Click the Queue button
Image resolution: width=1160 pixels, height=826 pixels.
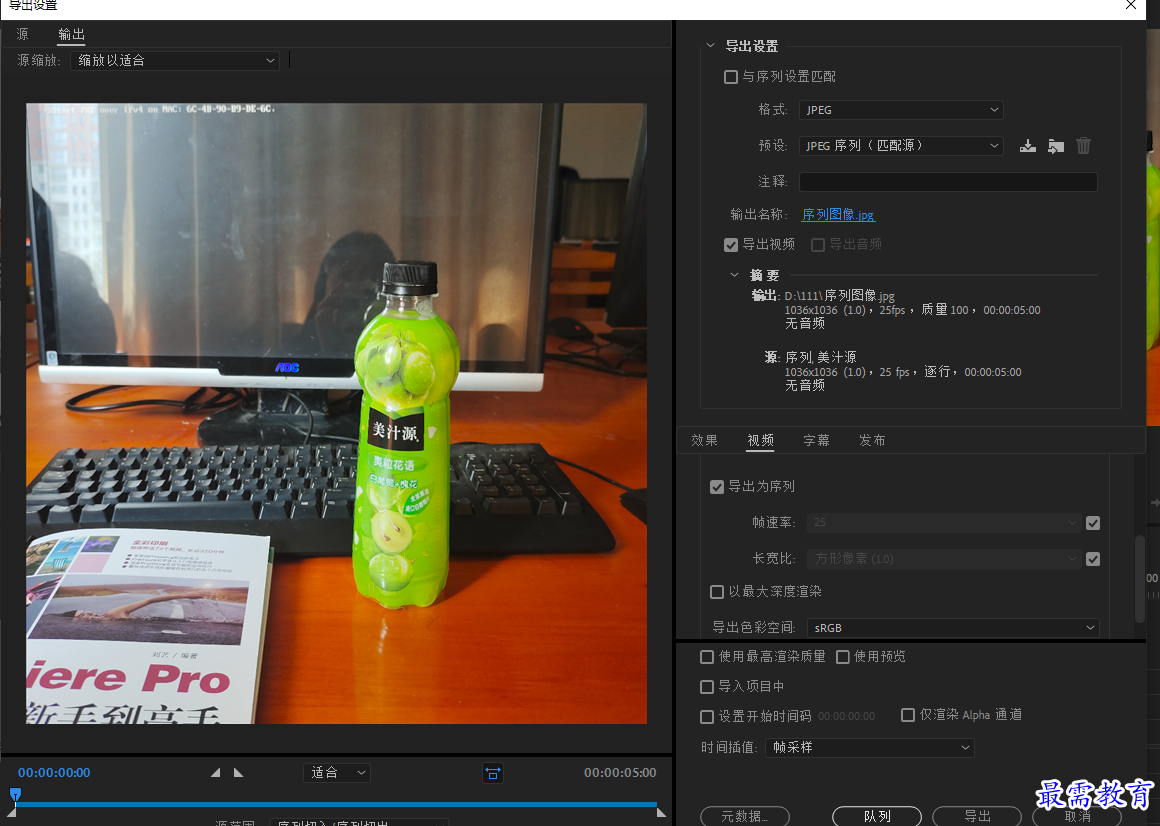click(x=877, y=816)
